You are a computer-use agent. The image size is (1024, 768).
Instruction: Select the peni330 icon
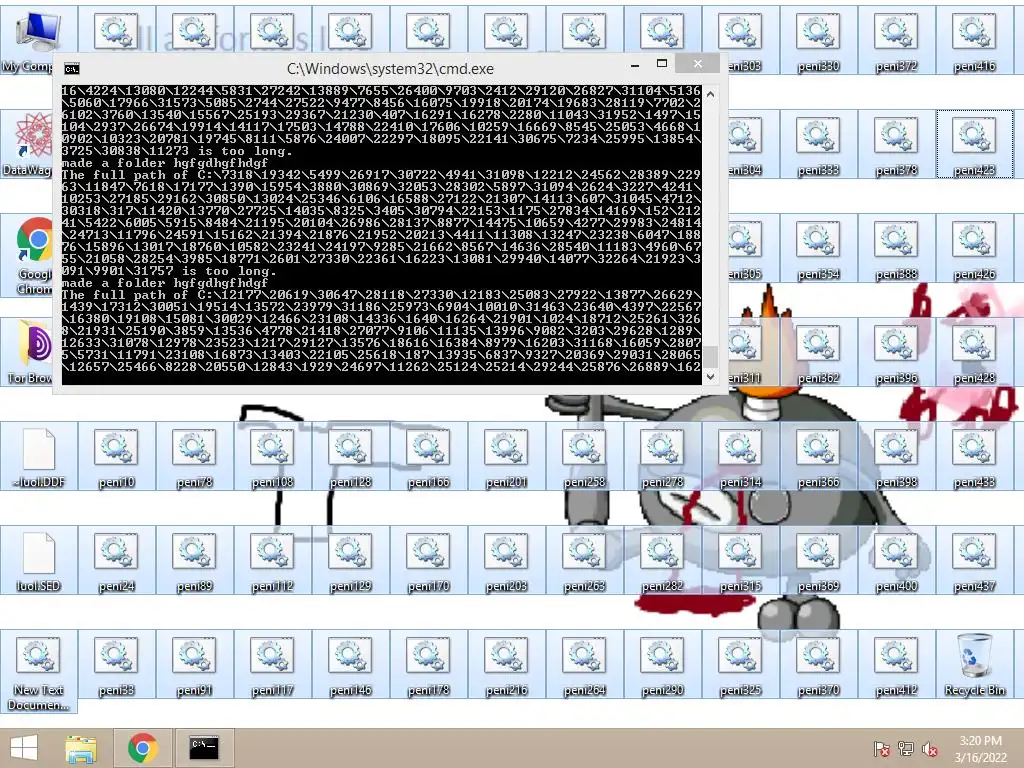click(x=818, y=40)
